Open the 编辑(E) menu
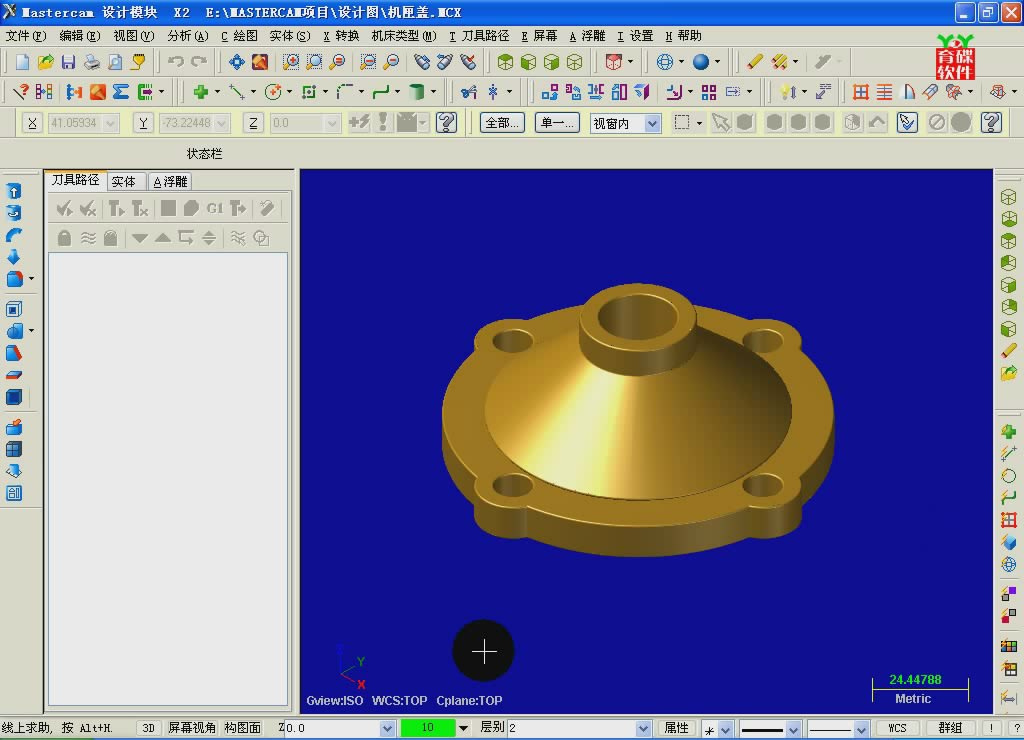The image size is (1024, 740). [80, 36]
